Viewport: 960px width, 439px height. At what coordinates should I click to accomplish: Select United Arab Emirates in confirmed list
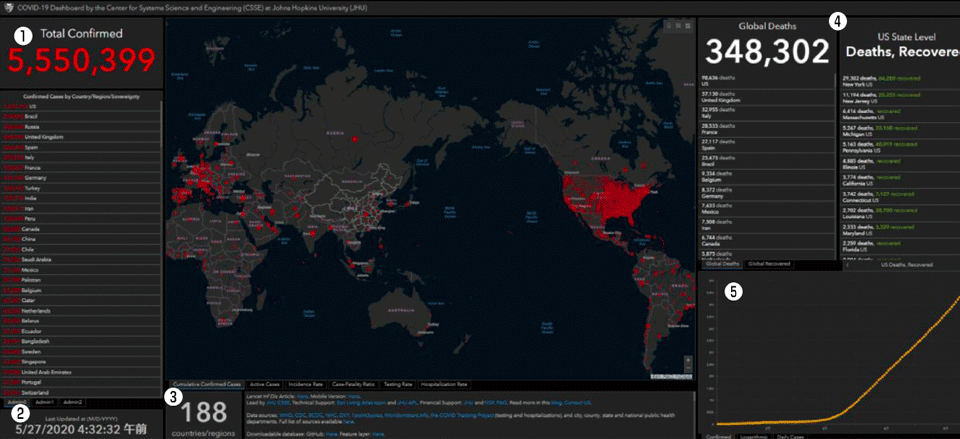pyautogui.click(x=81, y=372)
